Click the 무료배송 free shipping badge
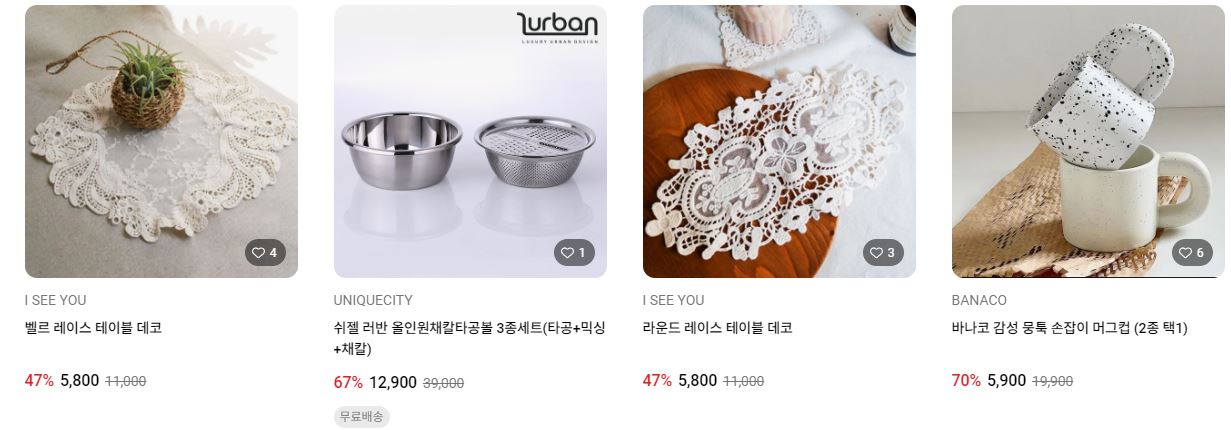Screen dimensions: 1231x430 click(361, 416)
